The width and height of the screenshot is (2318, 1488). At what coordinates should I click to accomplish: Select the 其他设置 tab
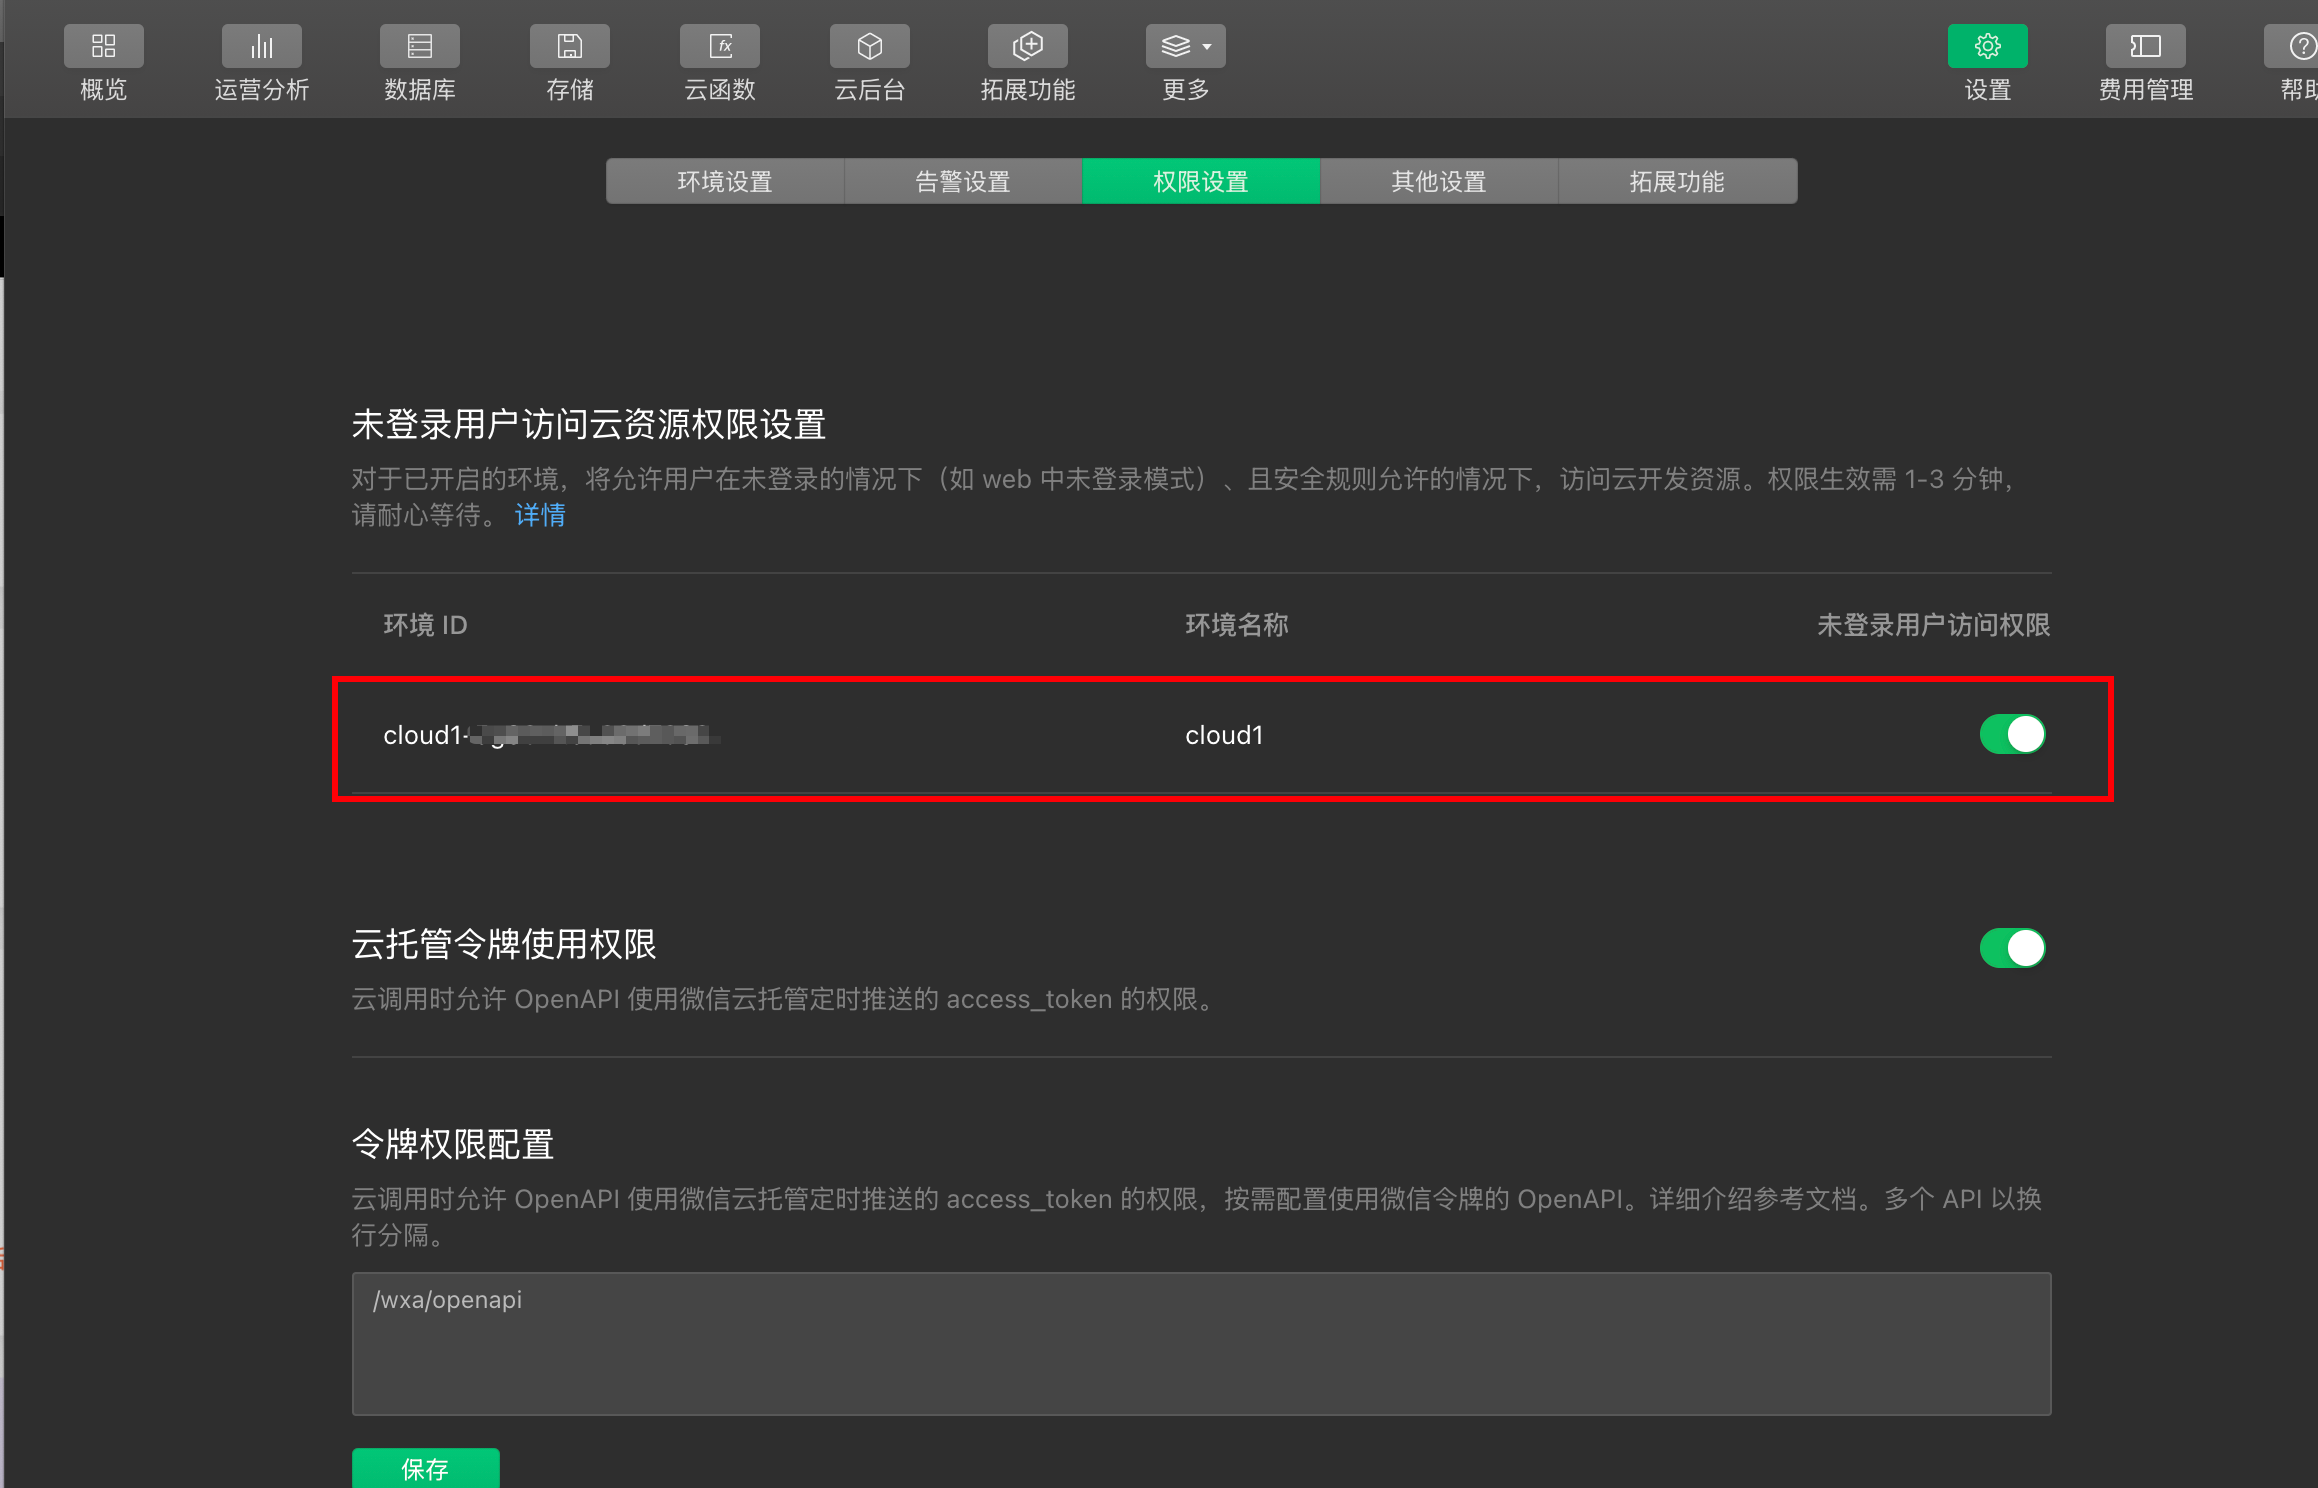(x=1439, y=182)
